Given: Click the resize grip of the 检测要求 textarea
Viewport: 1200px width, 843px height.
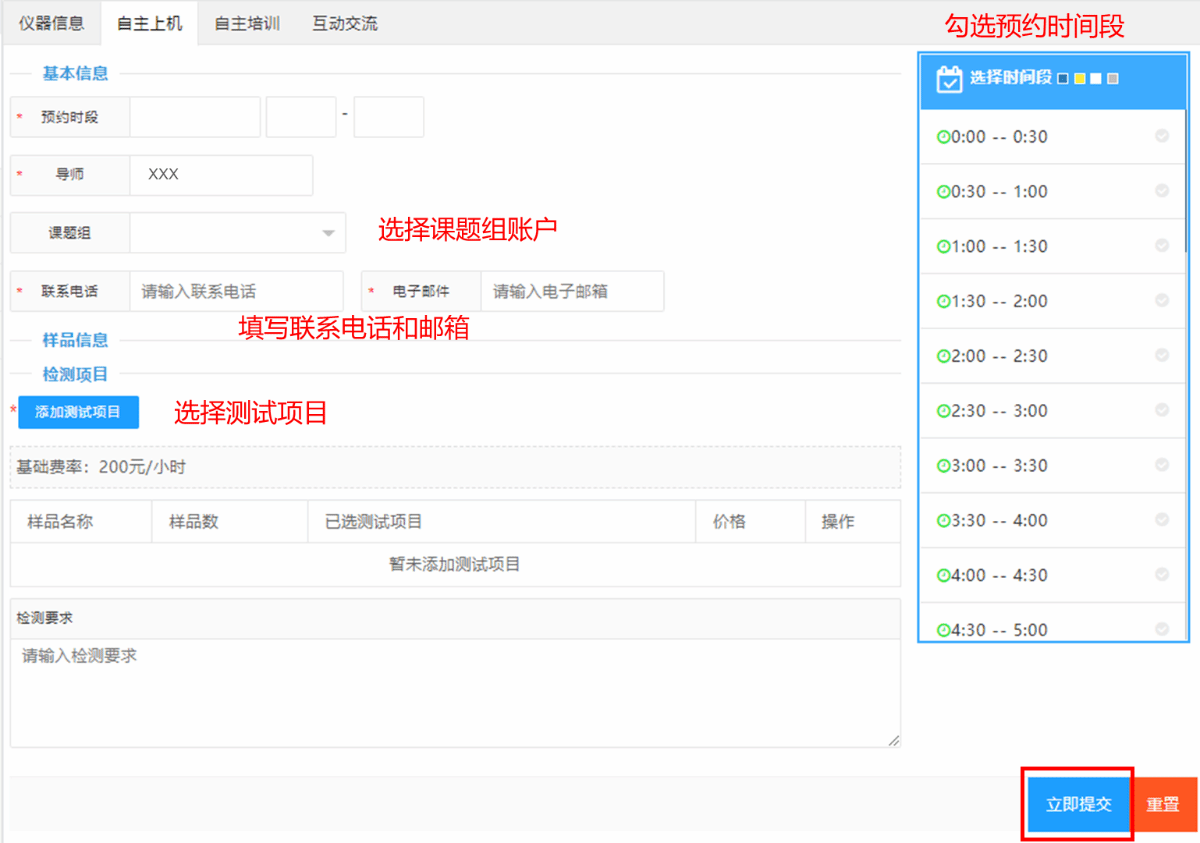Looking at the screenshot, I should pos(893,740).
